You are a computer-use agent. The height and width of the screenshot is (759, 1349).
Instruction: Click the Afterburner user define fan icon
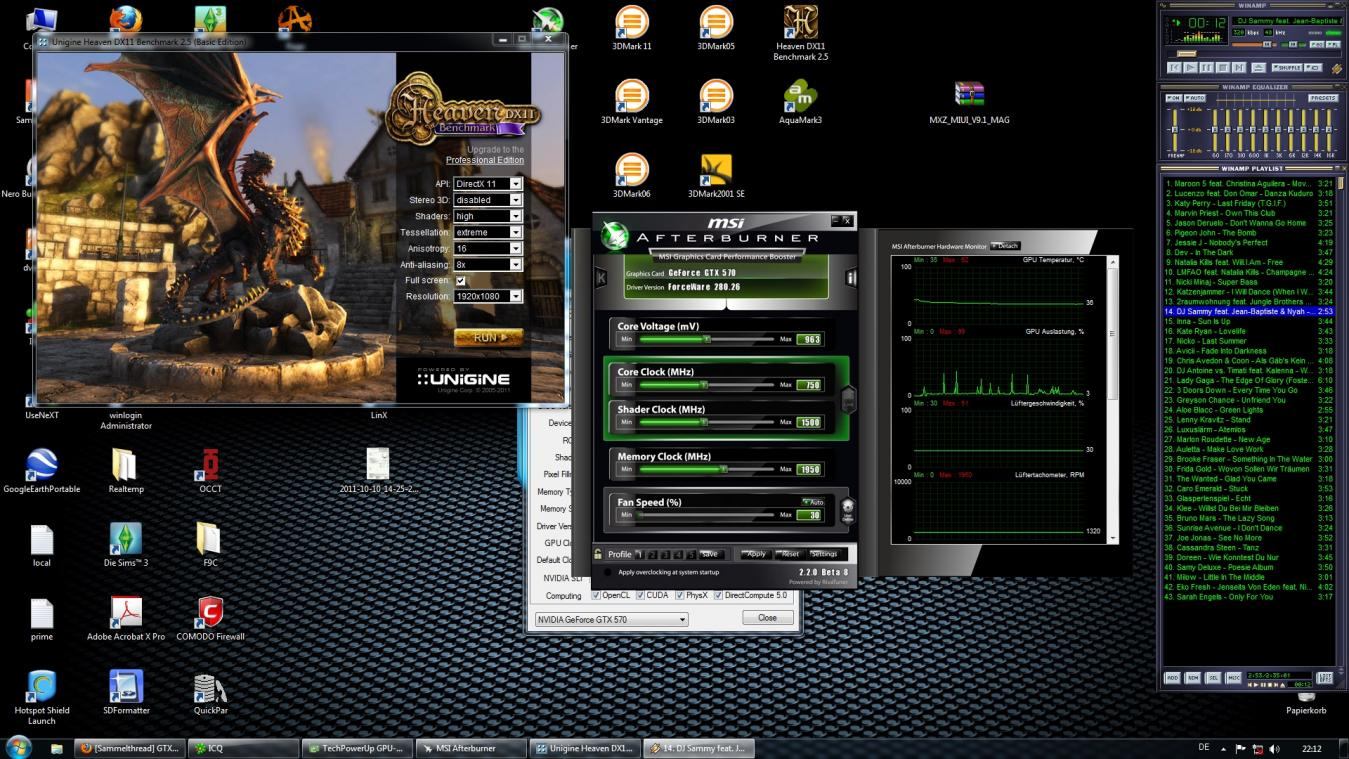pyautogui.click(x=848, y=510)
